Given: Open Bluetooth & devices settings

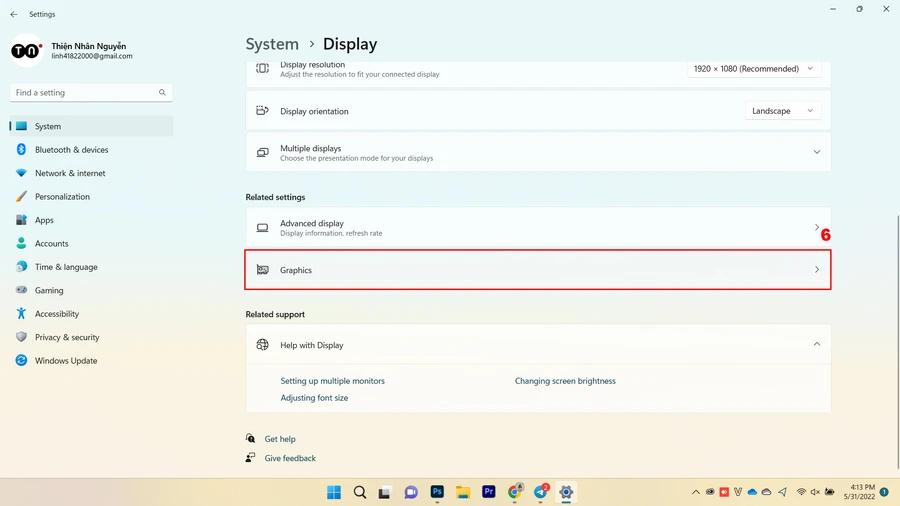Looking at the screenshot, I should coord(91,150).
